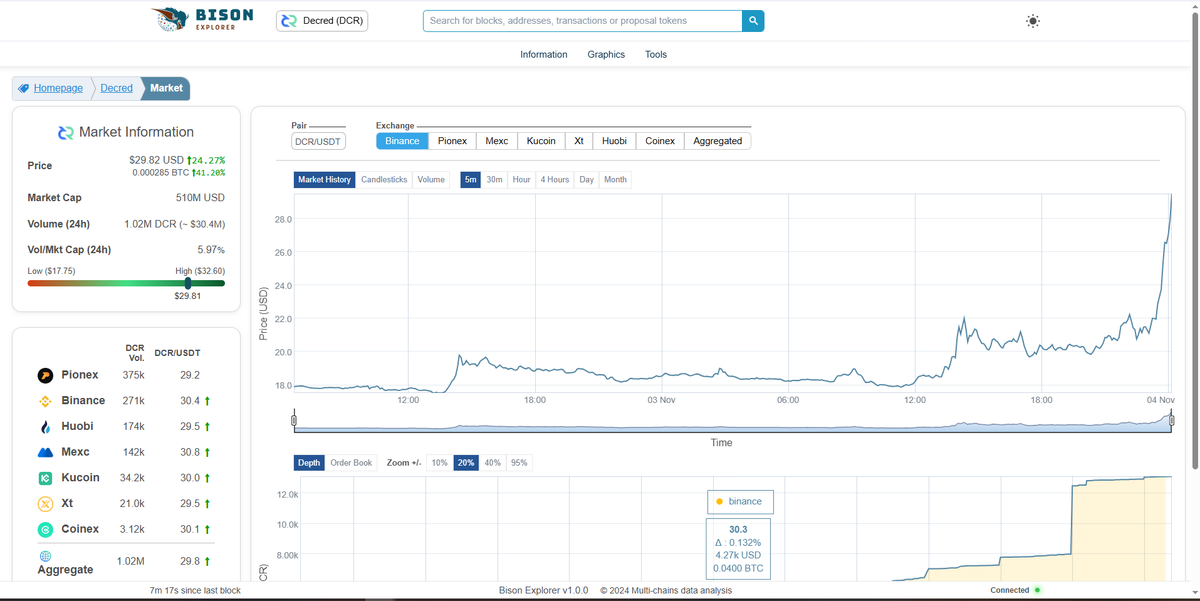Click the Decred logo in Market Information
The image size is (1200, 601).
(66, 132)
